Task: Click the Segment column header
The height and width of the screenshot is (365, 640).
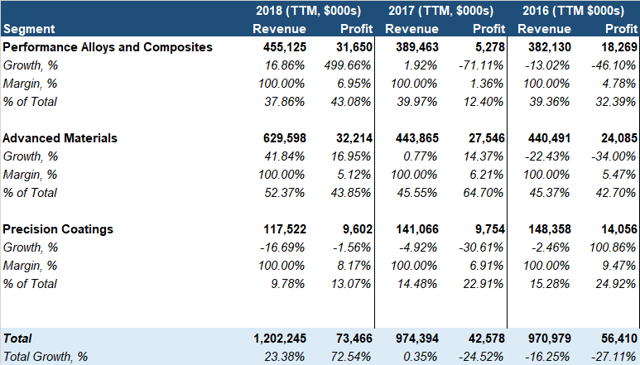Action: (x=29, y=29)
